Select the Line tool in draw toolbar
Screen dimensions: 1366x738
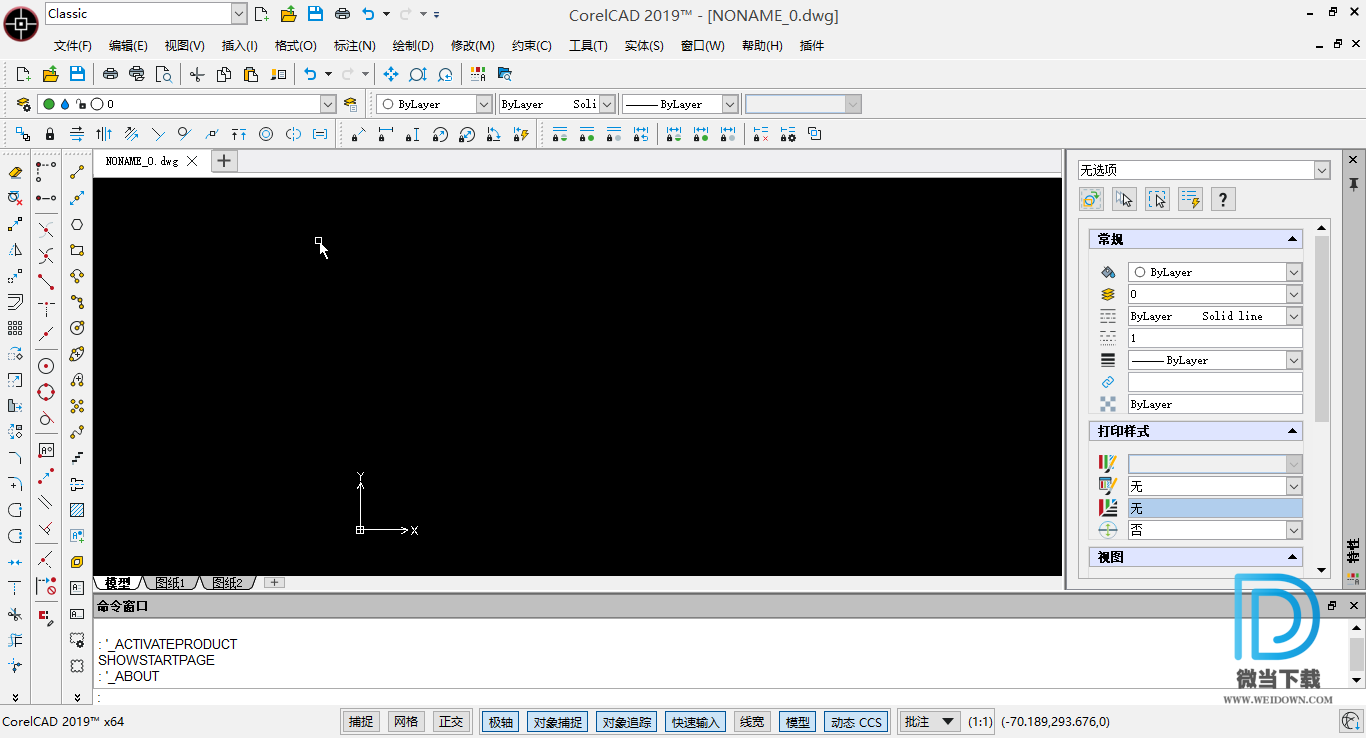tap(77, 172)
